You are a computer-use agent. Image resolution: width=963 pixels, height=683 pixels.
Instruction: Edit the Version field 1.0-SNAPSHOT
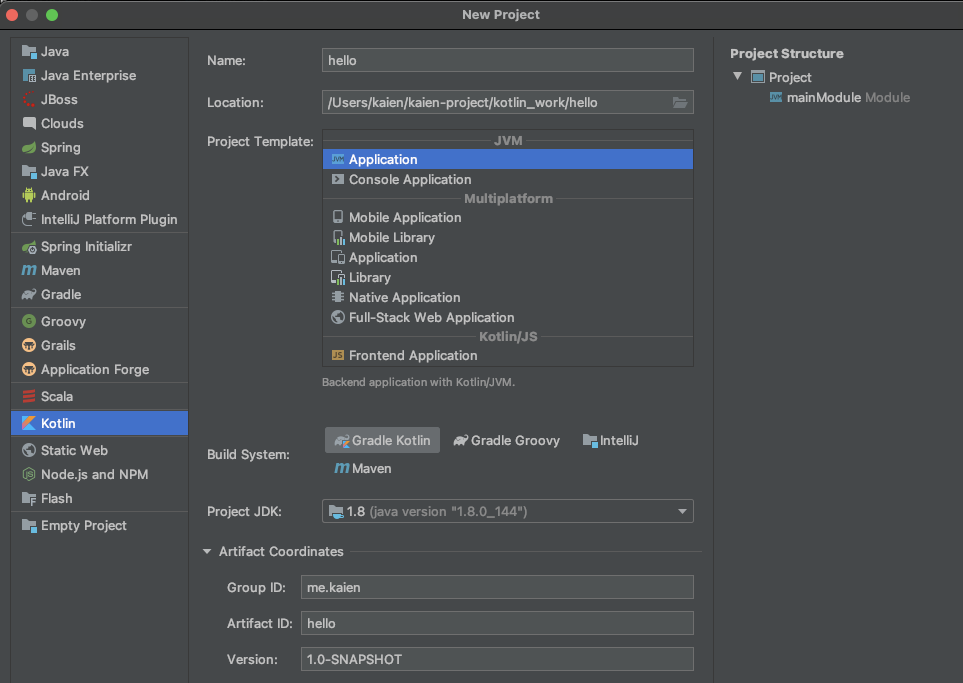tap(497, 659)
